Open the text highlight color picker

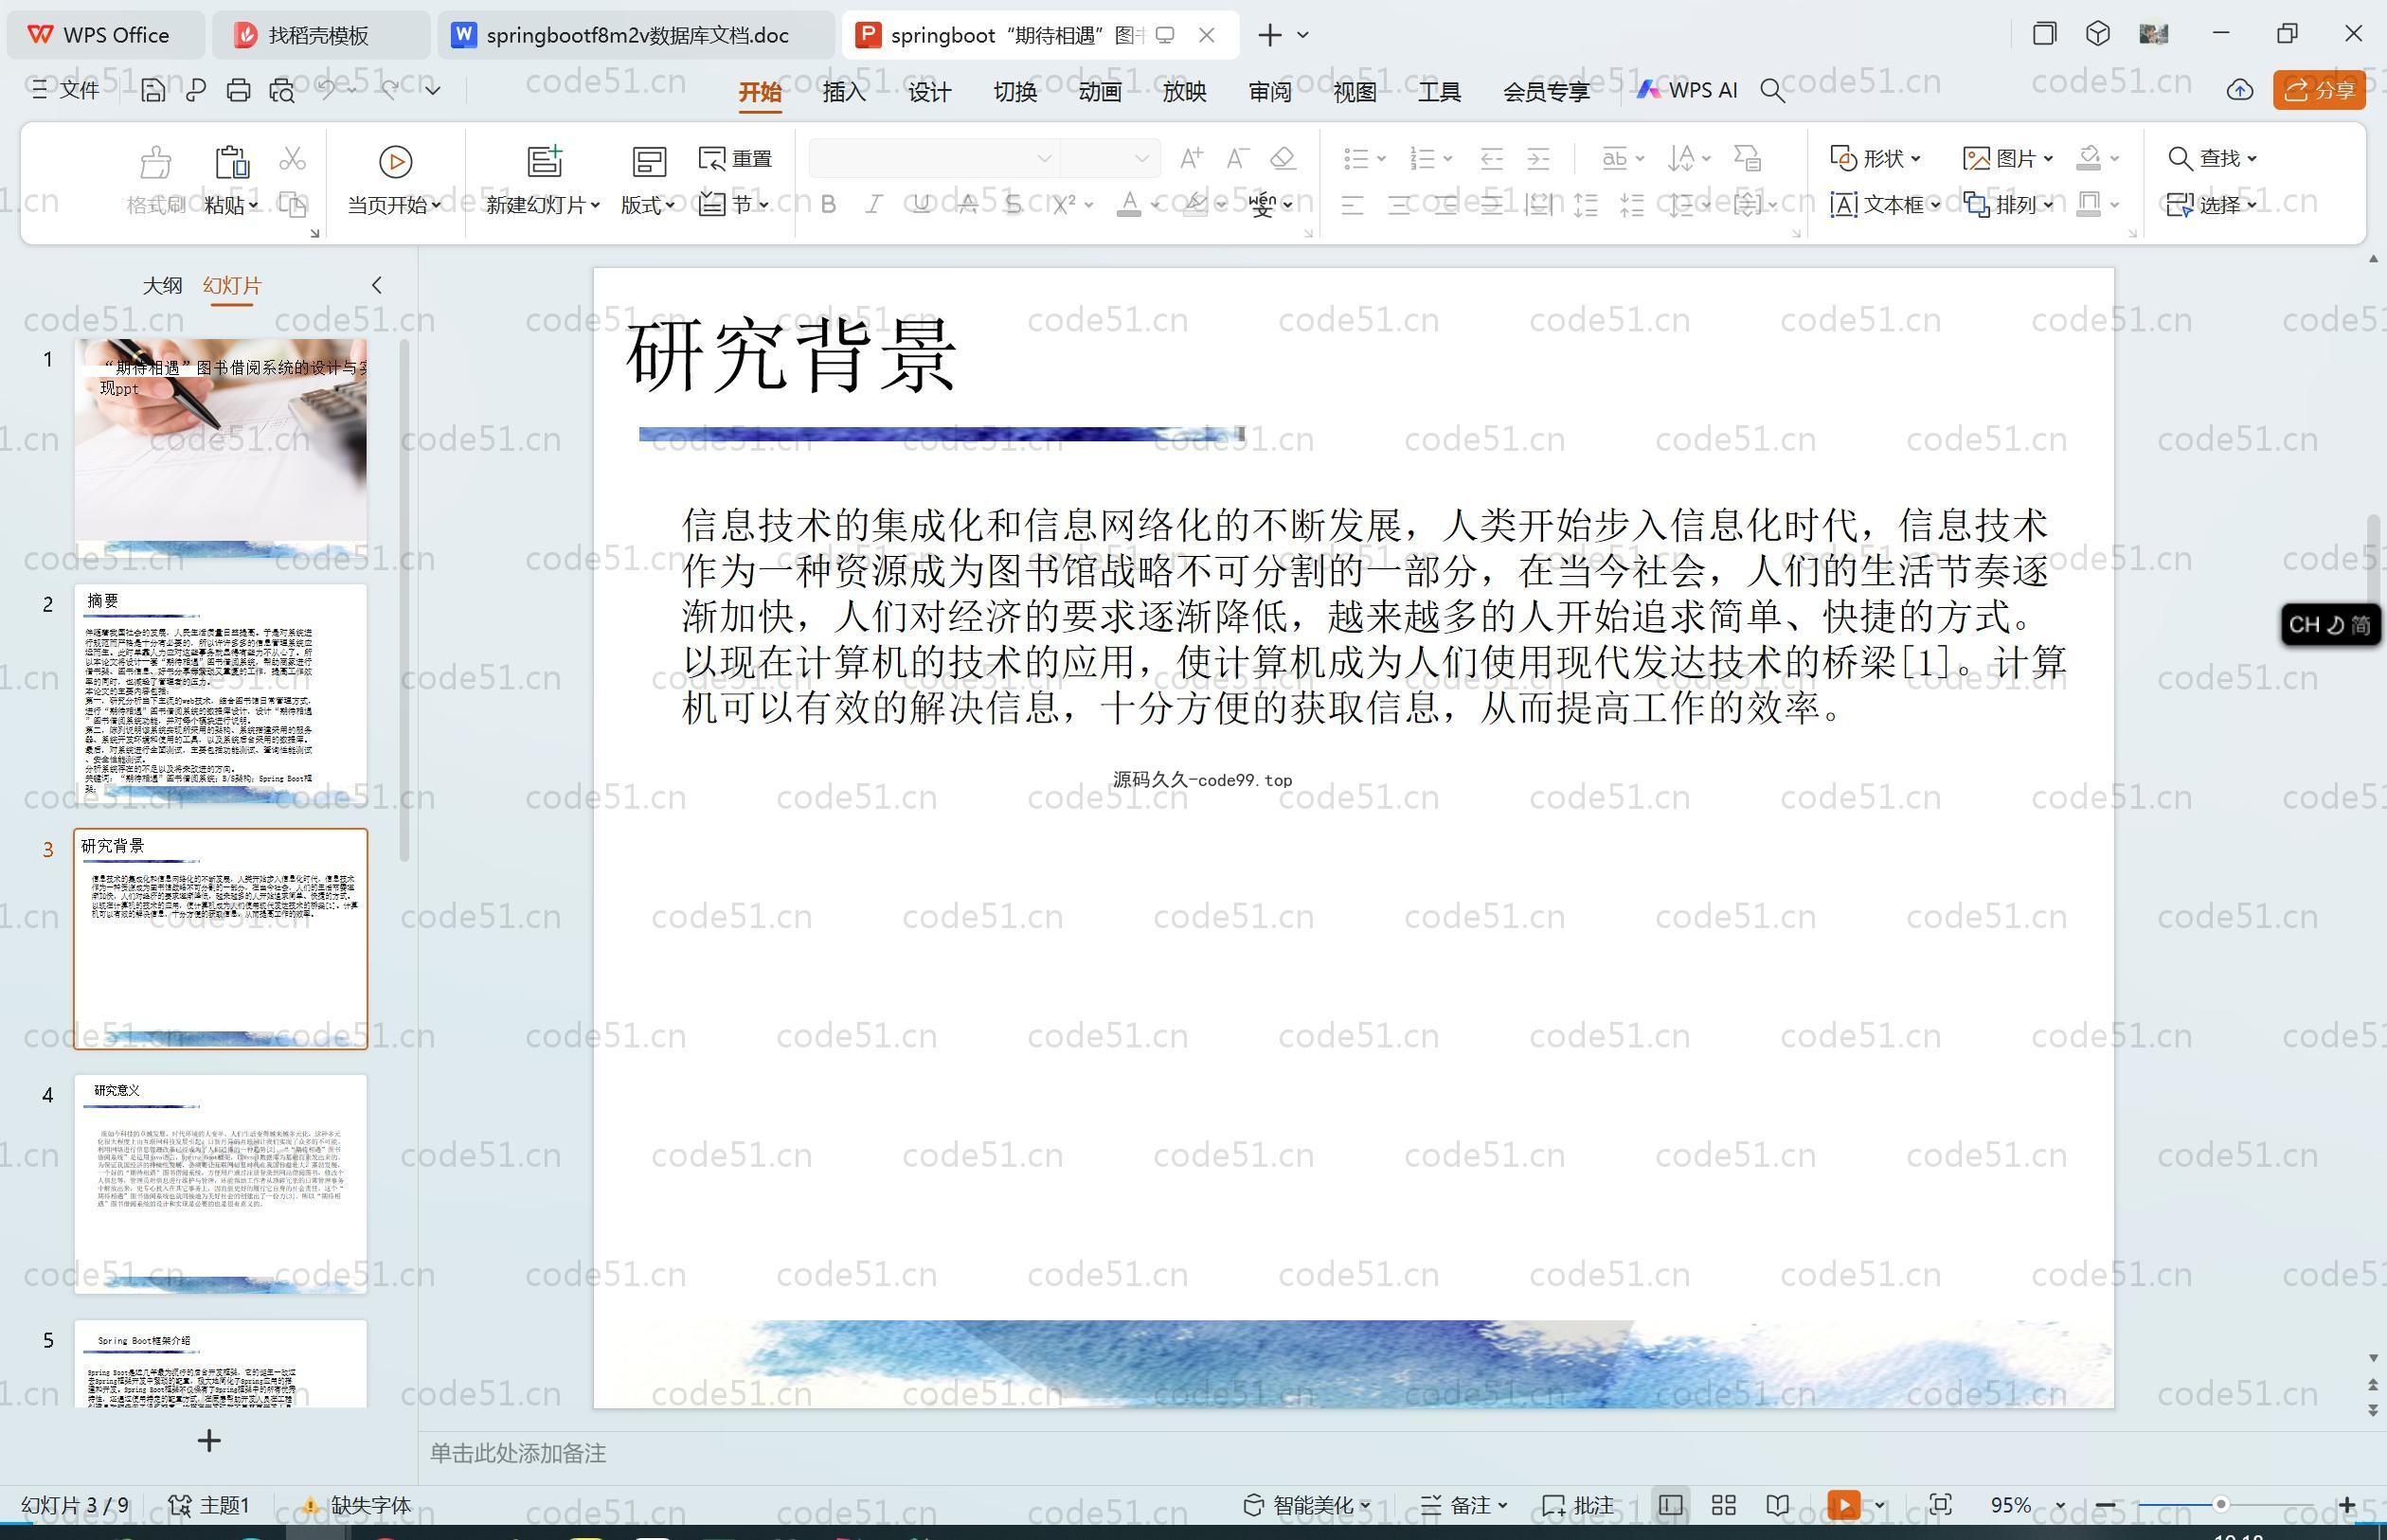point(1195,205)
